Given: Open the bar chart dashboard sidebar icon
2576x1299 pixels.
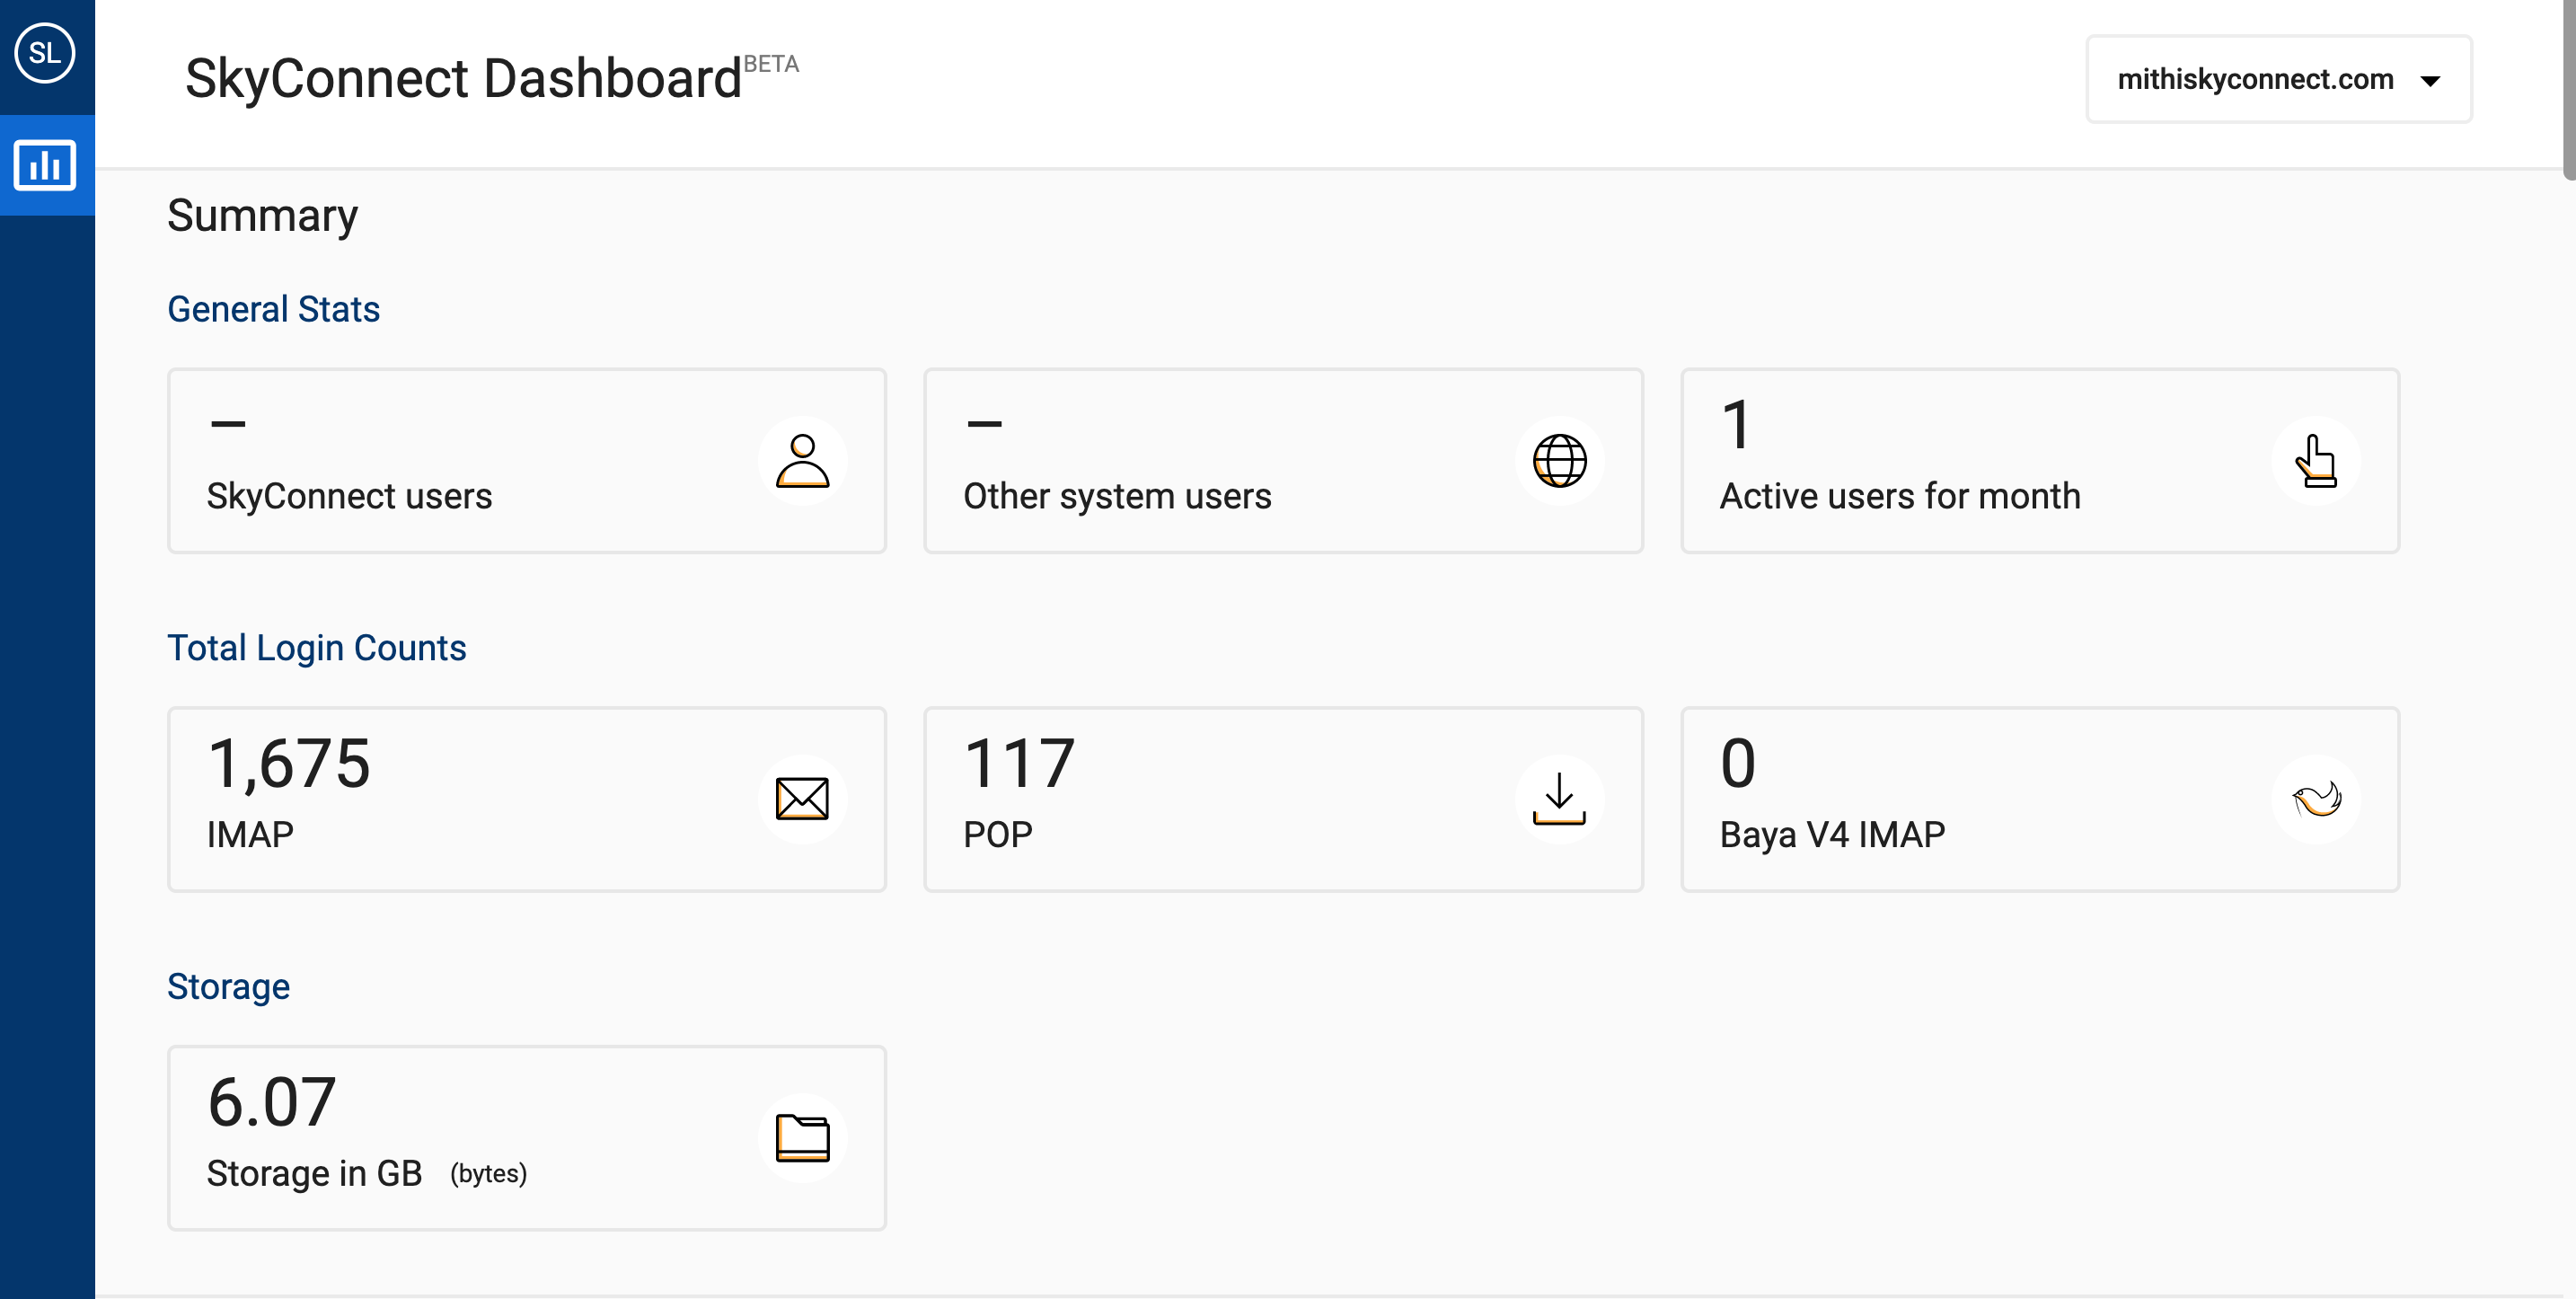Looking at the screenshot, I should pos(45,165).
